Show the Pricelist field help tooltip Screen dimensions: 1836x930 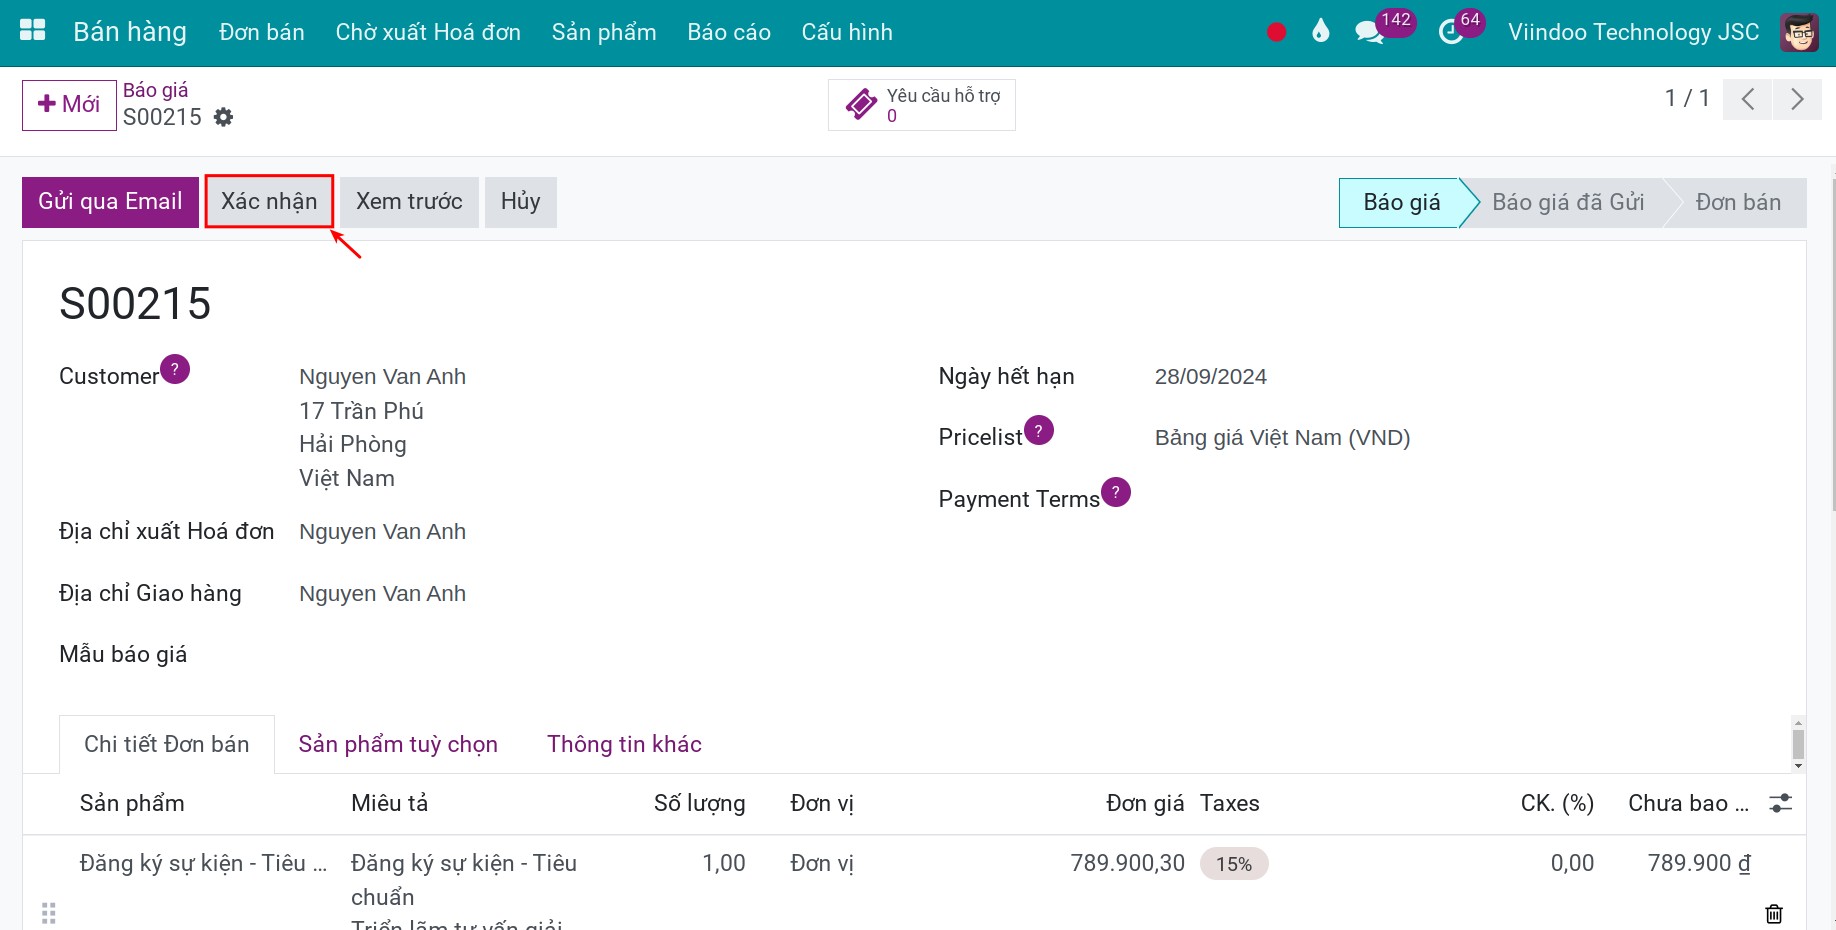[x=1039, y=430]
